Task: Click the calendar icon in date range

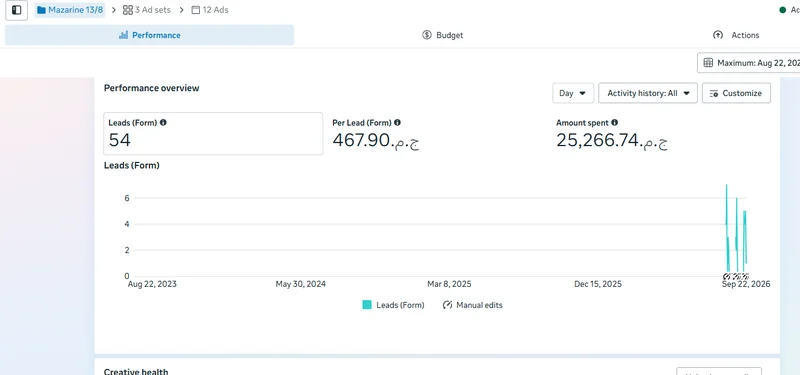Action: [708, 63]
